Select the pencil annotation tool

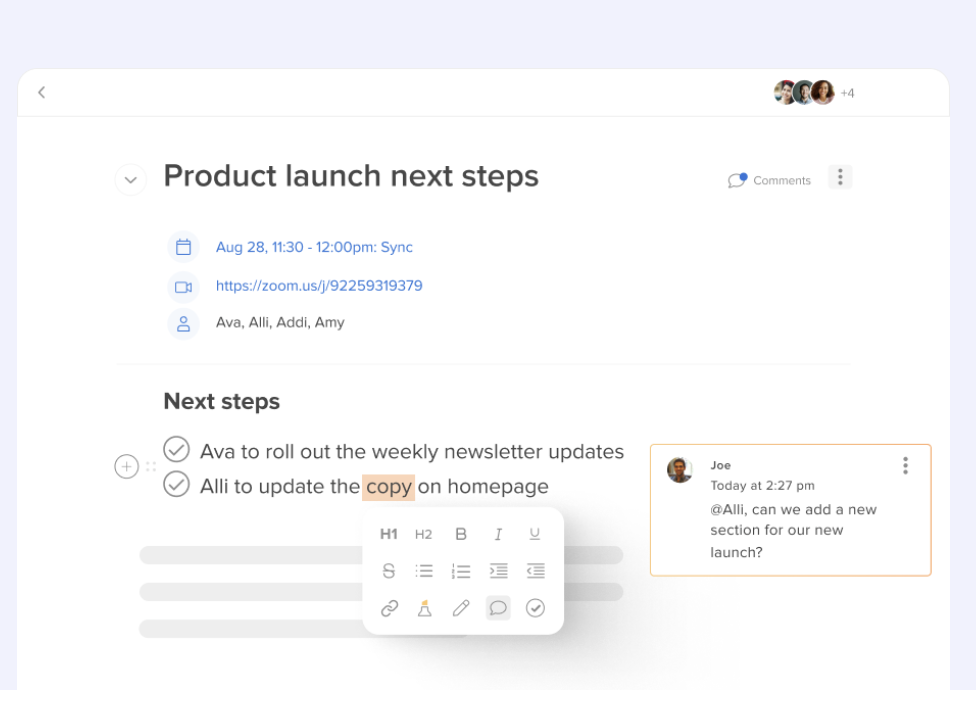point(460,607)
